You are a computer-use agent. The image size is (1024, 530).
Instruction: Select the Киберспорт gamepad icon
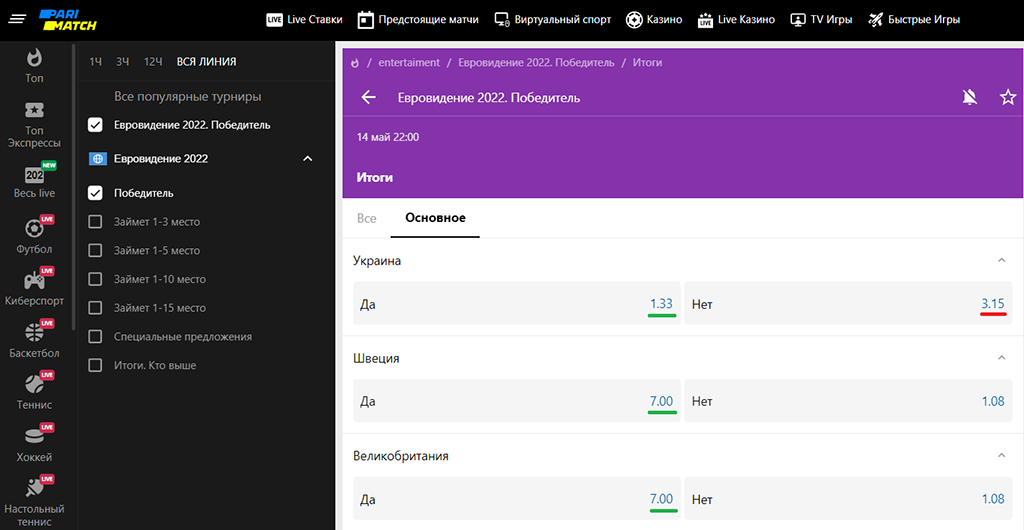pos(34,281)
